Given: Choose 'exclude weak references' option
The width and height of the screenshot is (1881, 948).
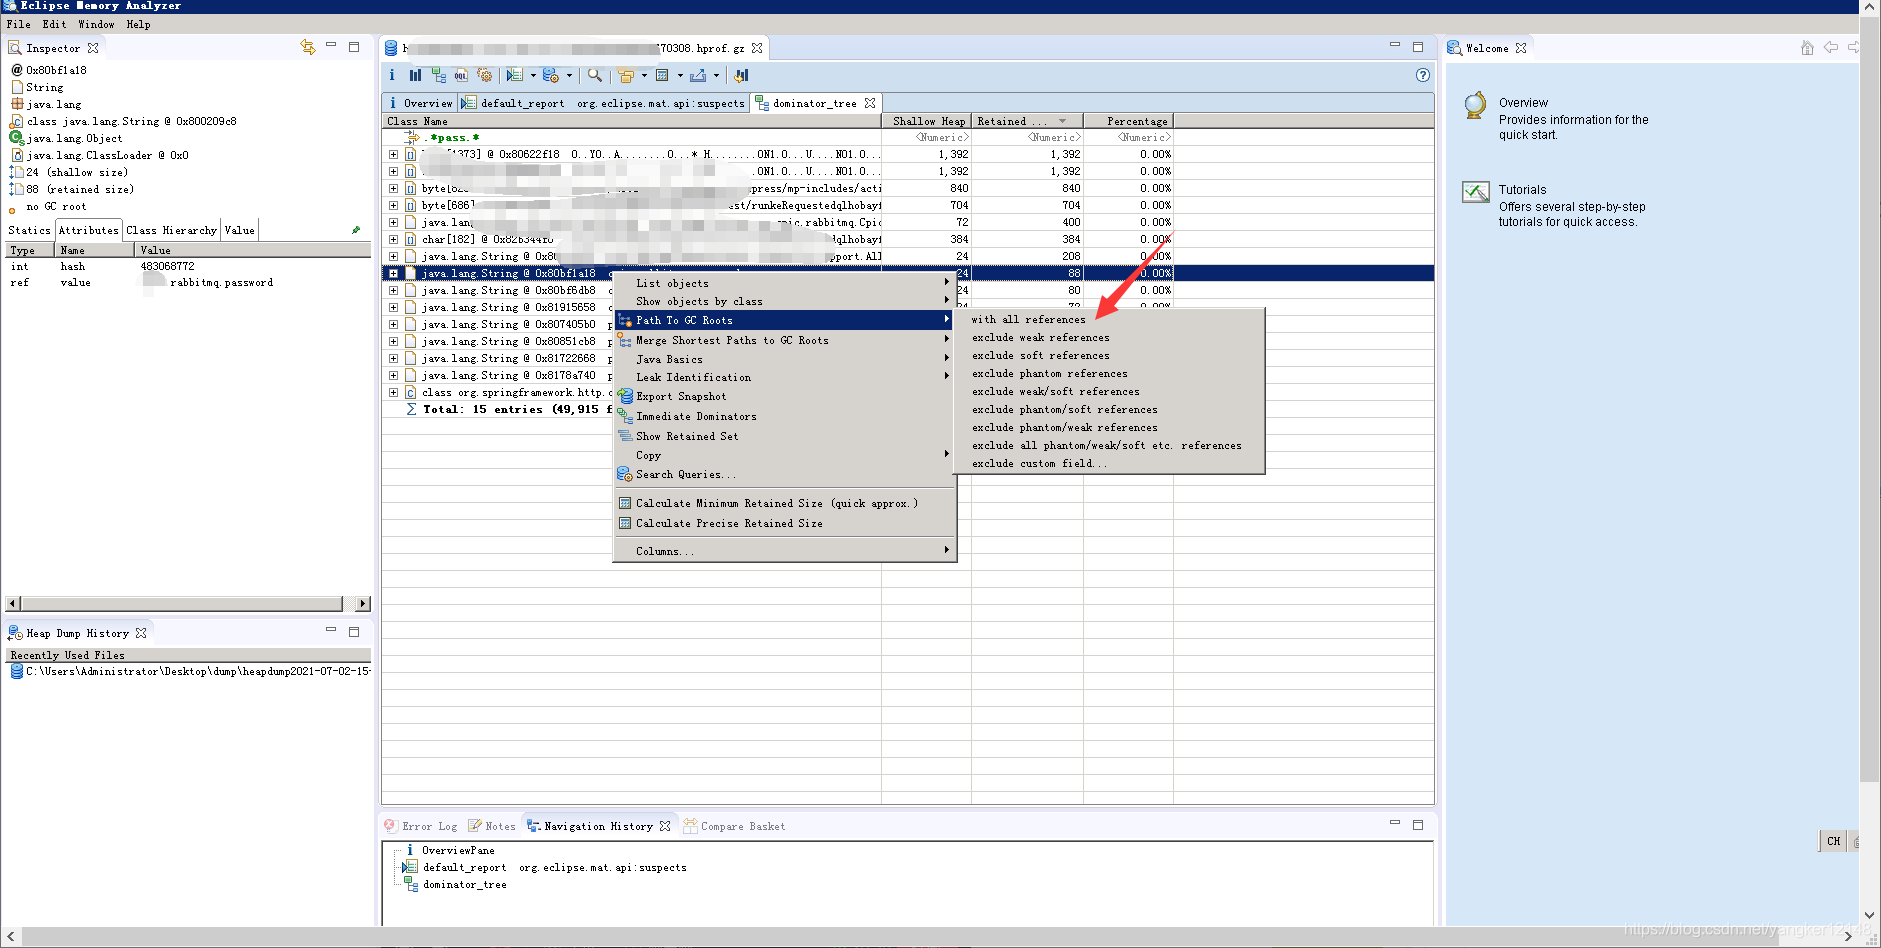Looking at the screenshot, I should 1109,337.
